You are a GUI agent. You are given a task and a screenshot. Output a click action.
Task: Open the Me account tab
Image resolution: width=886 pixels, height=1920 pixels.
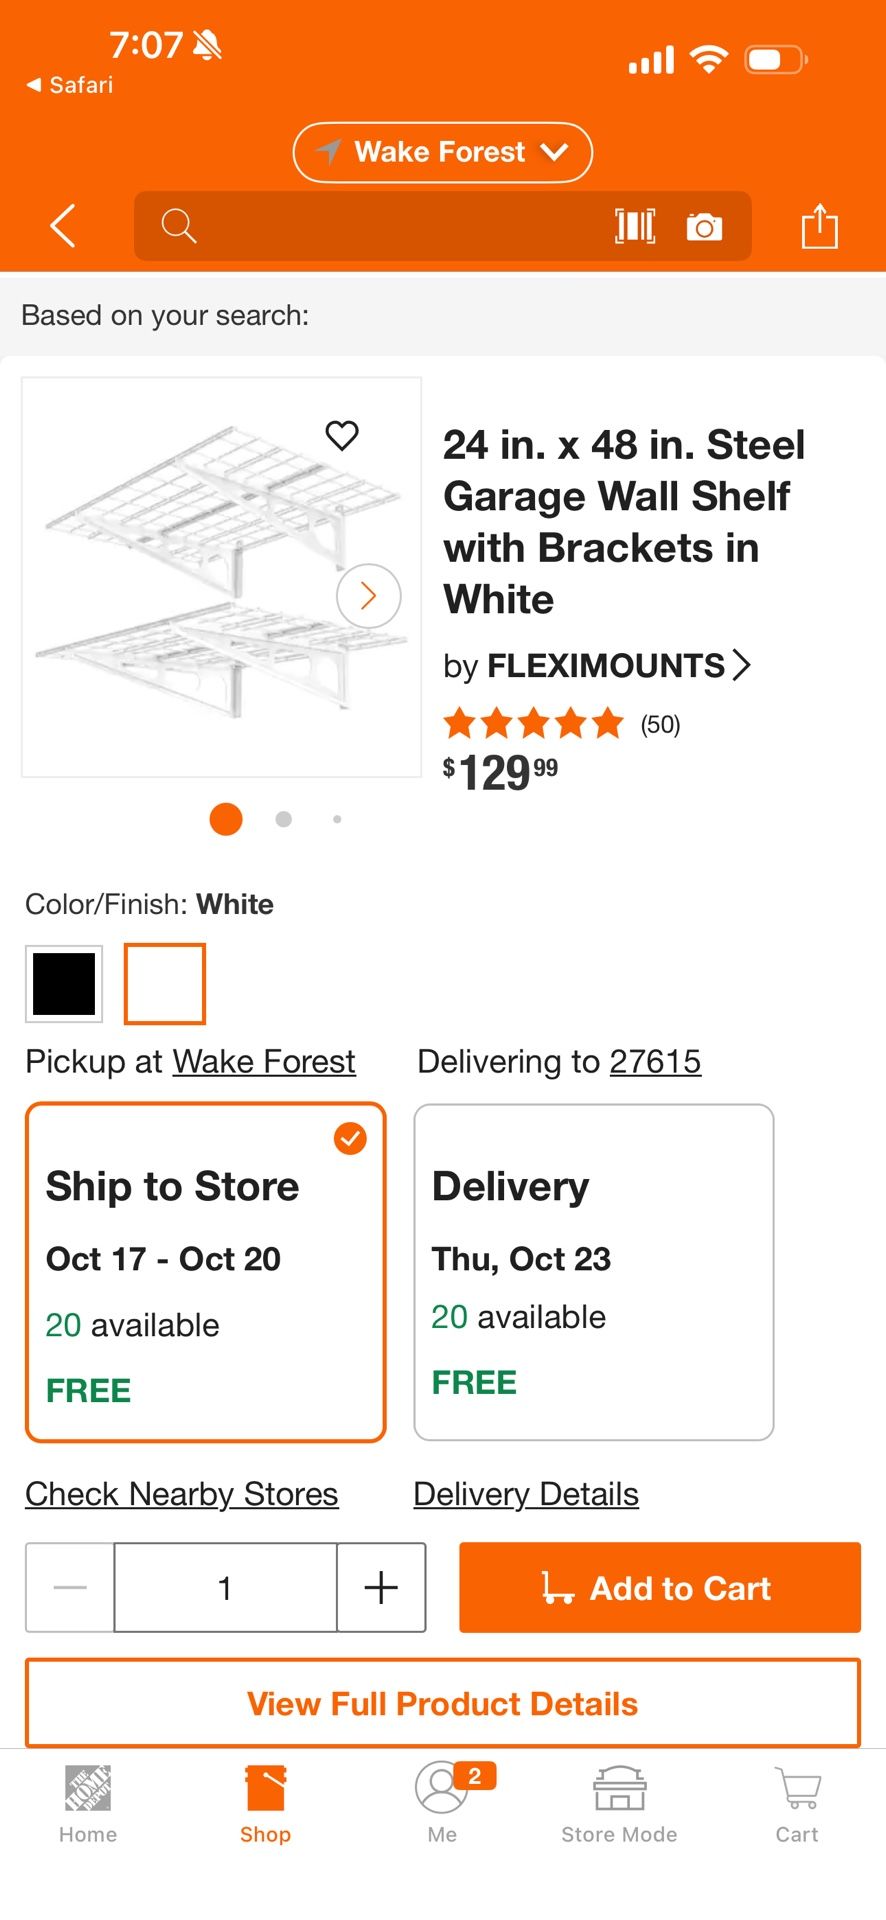[442, 1800]
